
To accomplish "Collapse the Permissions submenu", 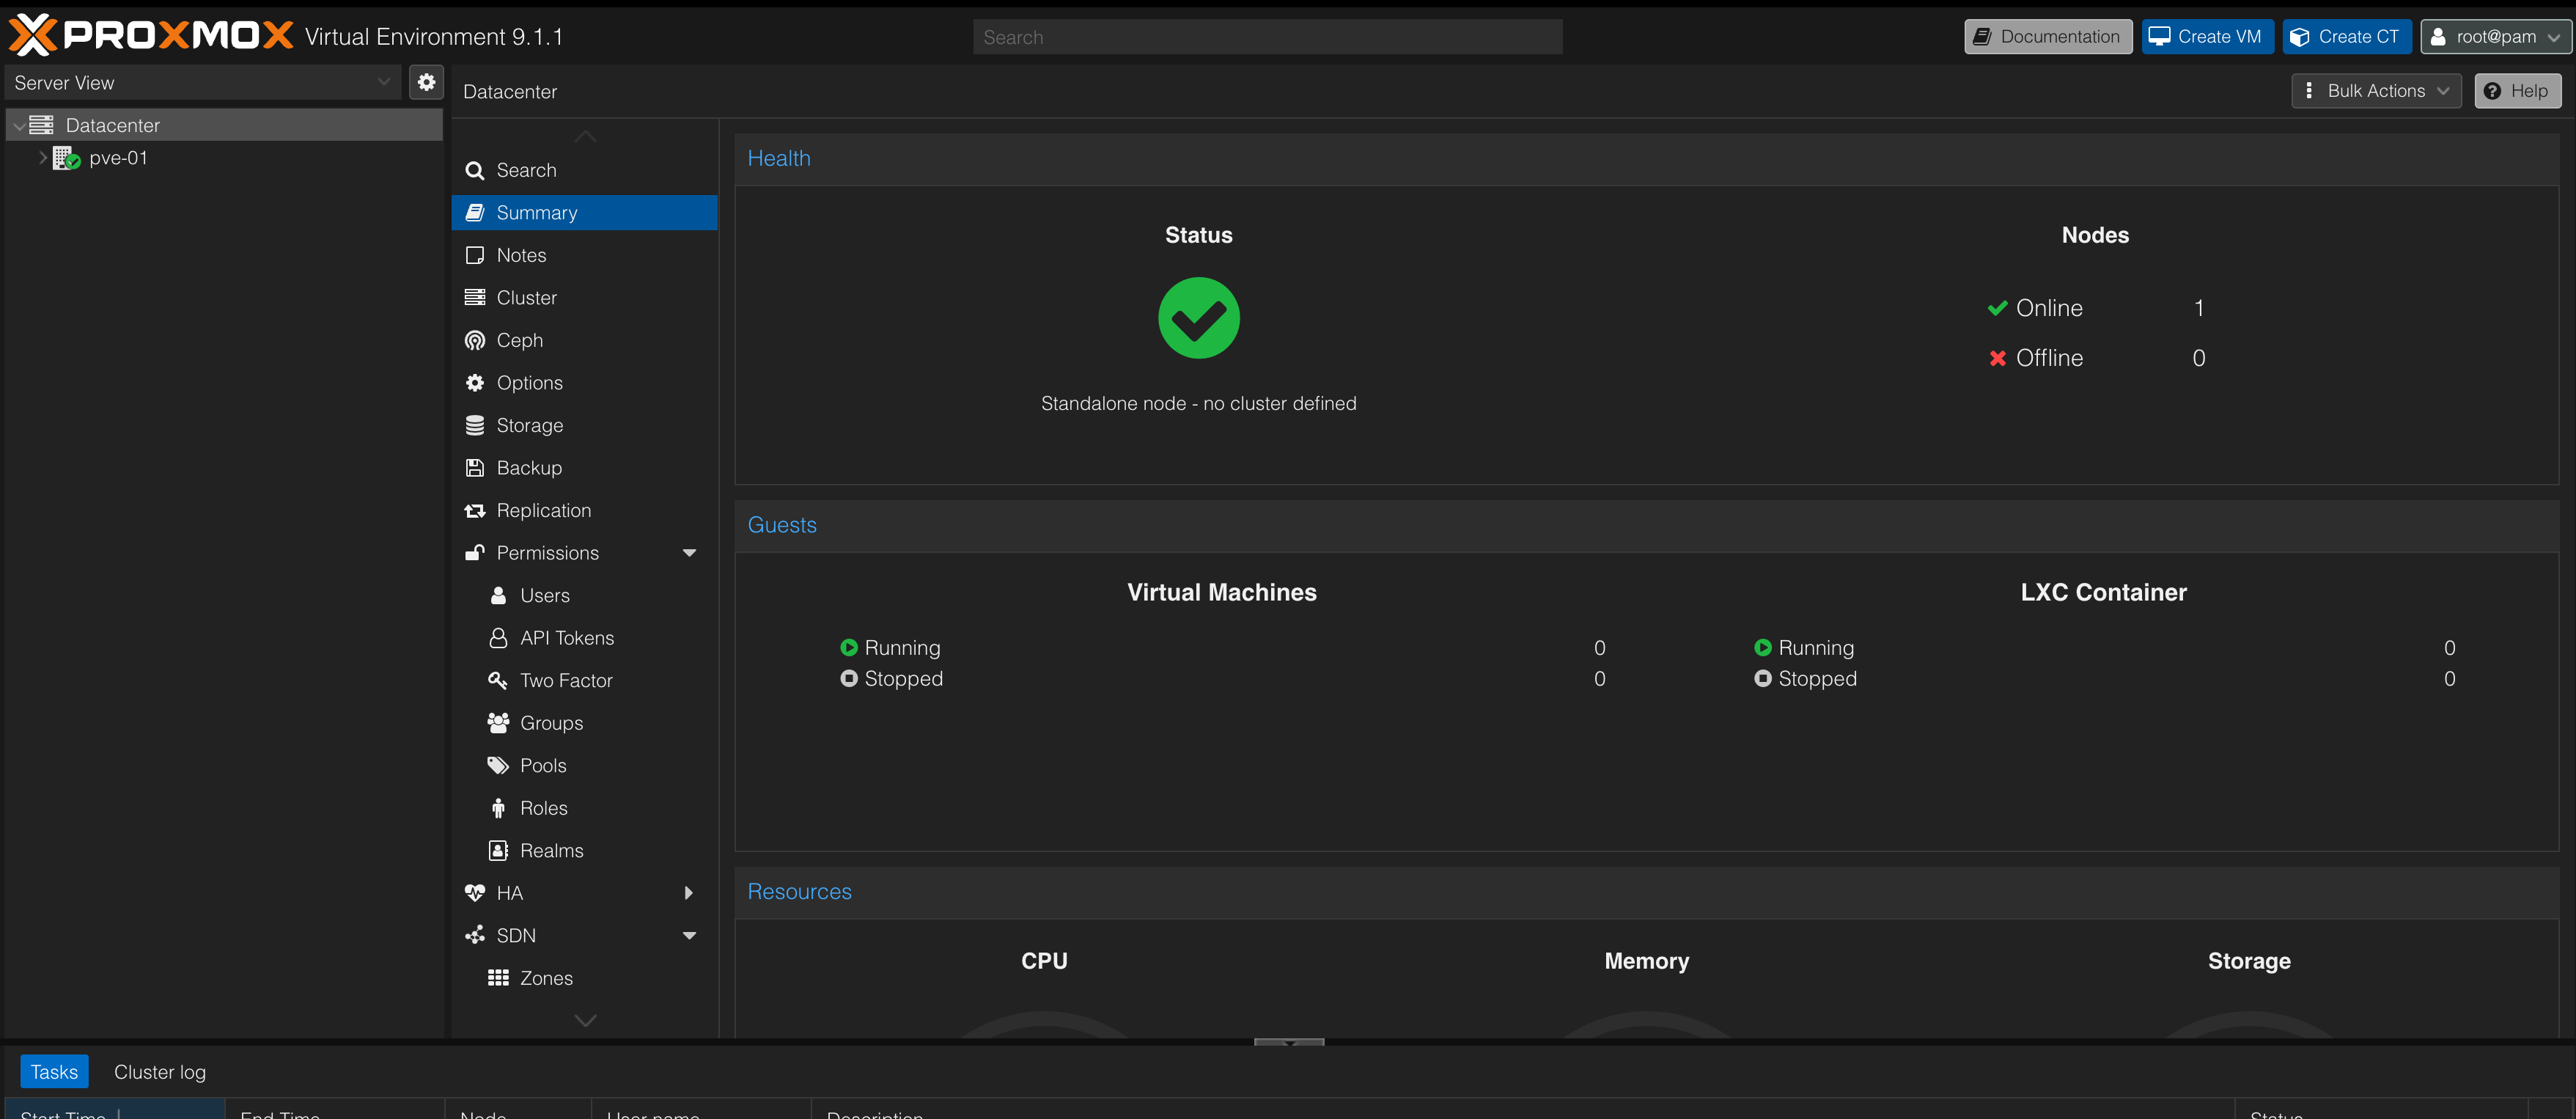I will (689, 552).
